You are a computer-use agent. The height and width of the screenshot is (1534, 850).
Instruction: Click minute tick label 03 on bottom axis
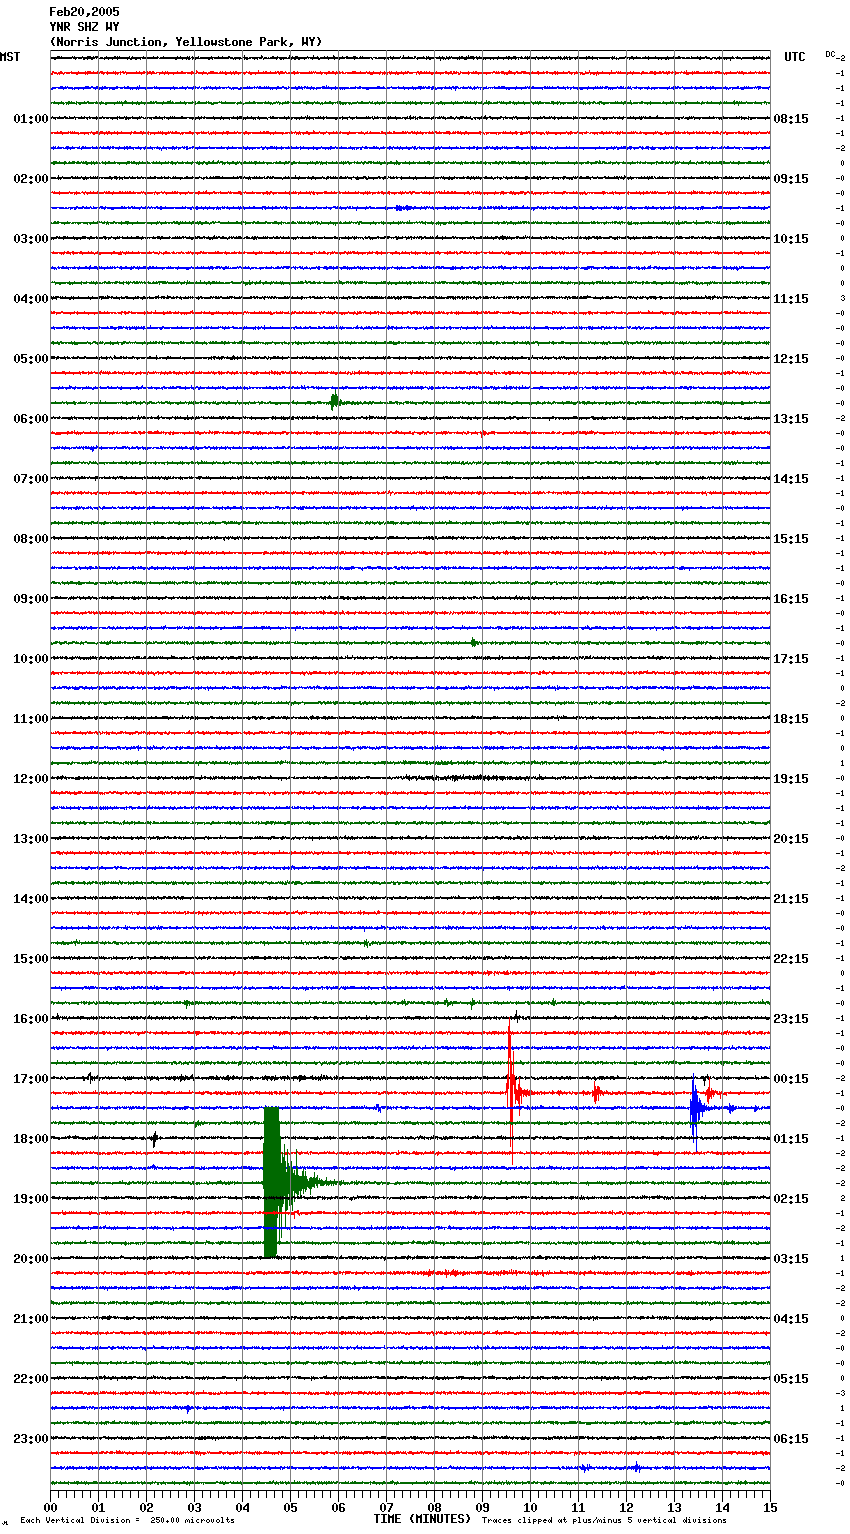point(194,1508)
